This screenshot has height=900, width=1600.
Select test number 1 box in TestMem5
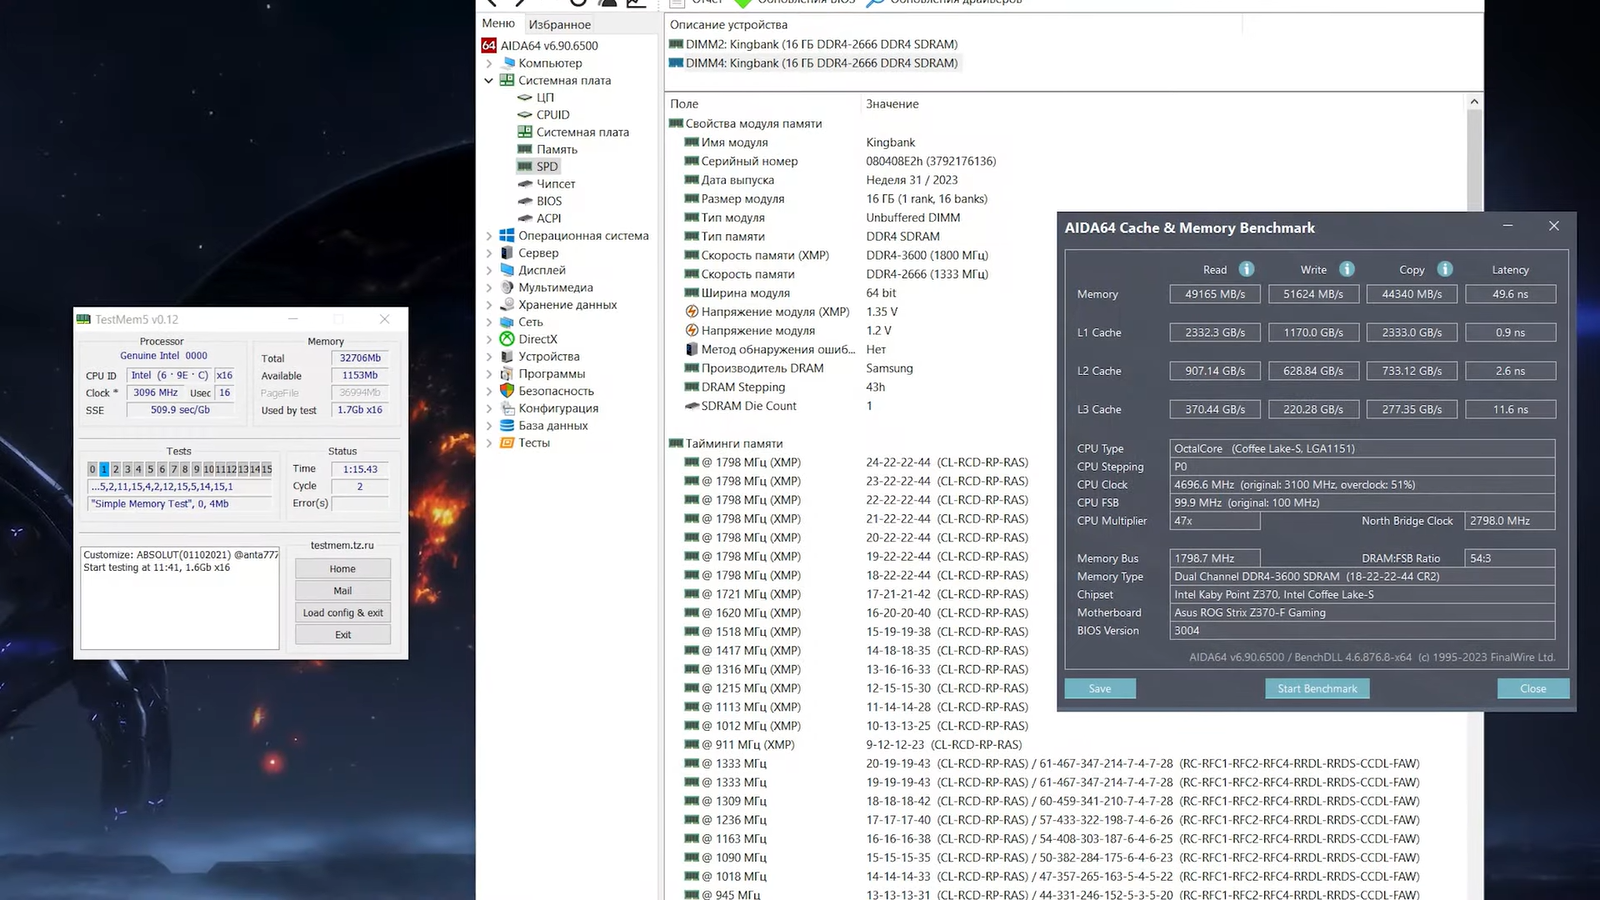(104, 469)
